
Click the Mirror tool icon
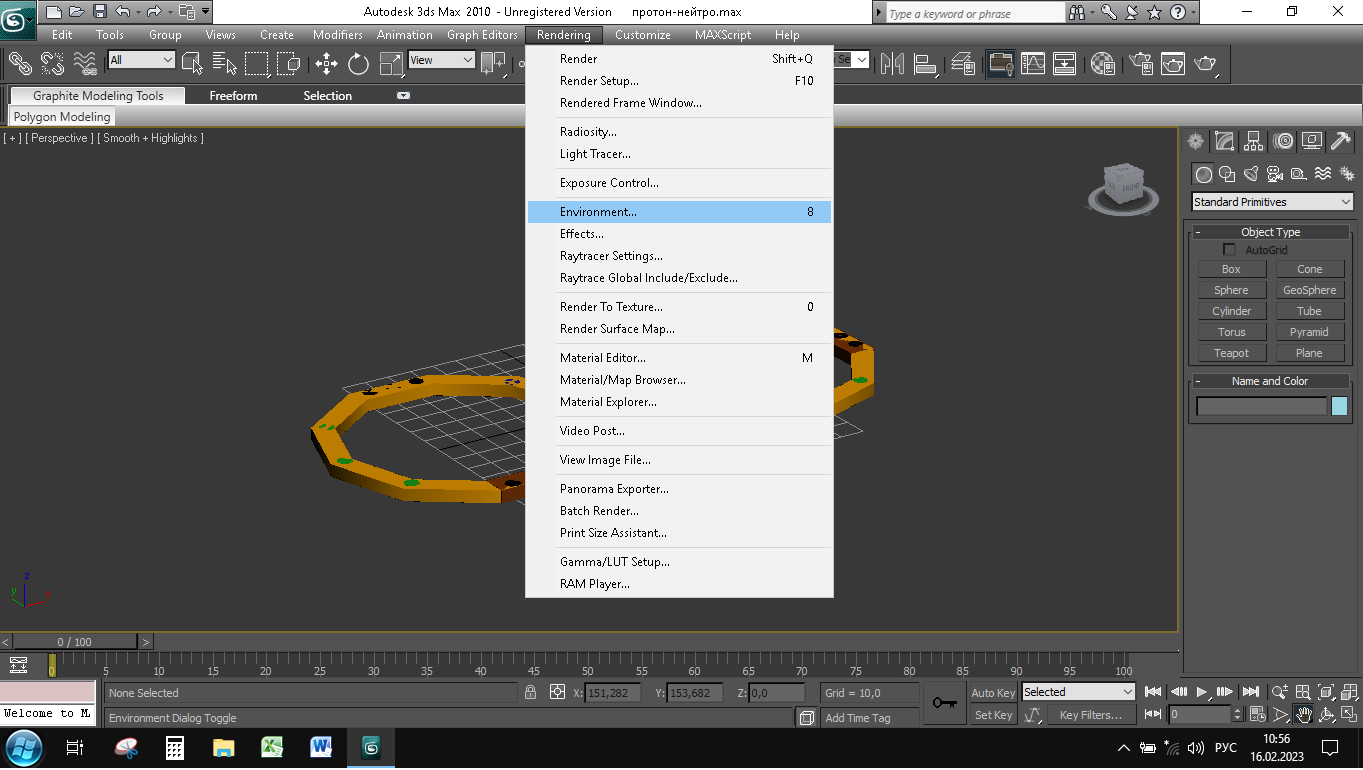click(892, 63)
